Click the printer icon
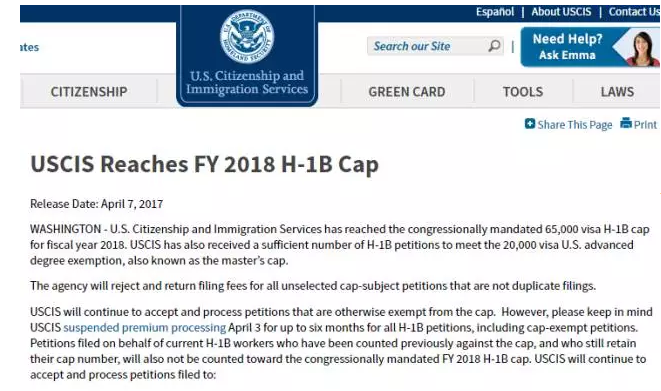The height and width of the screenshot is (391, 661). point(626,123)
